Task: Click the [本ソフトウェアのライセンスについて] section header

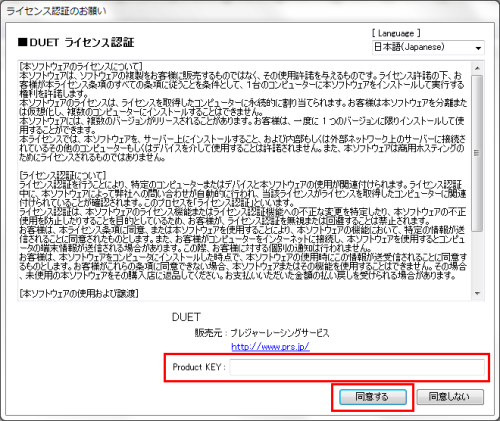Action: pos(81,66)
